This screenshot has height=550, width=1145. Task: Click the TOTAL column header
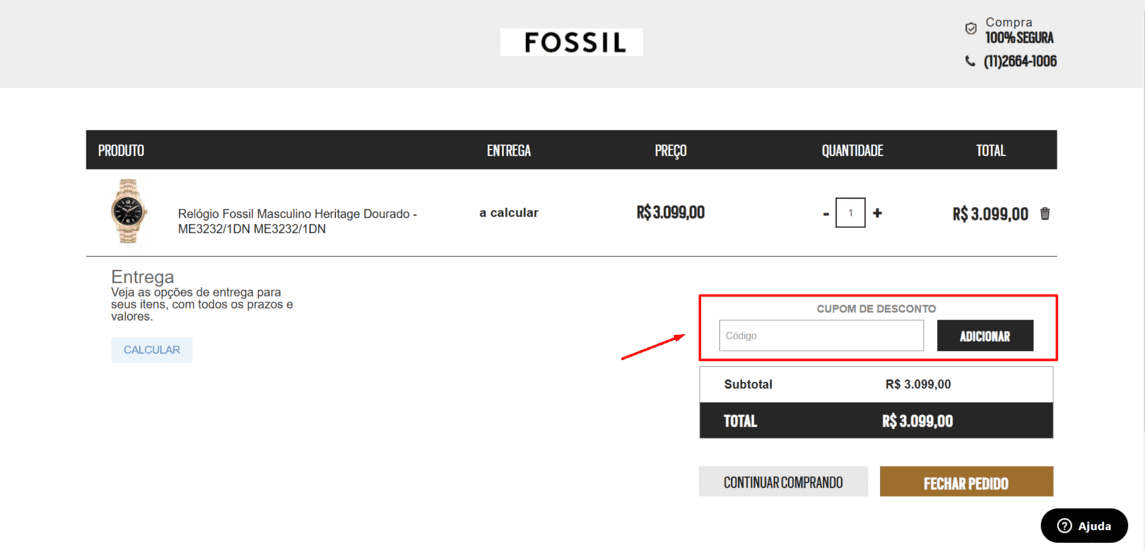[991, 150]
